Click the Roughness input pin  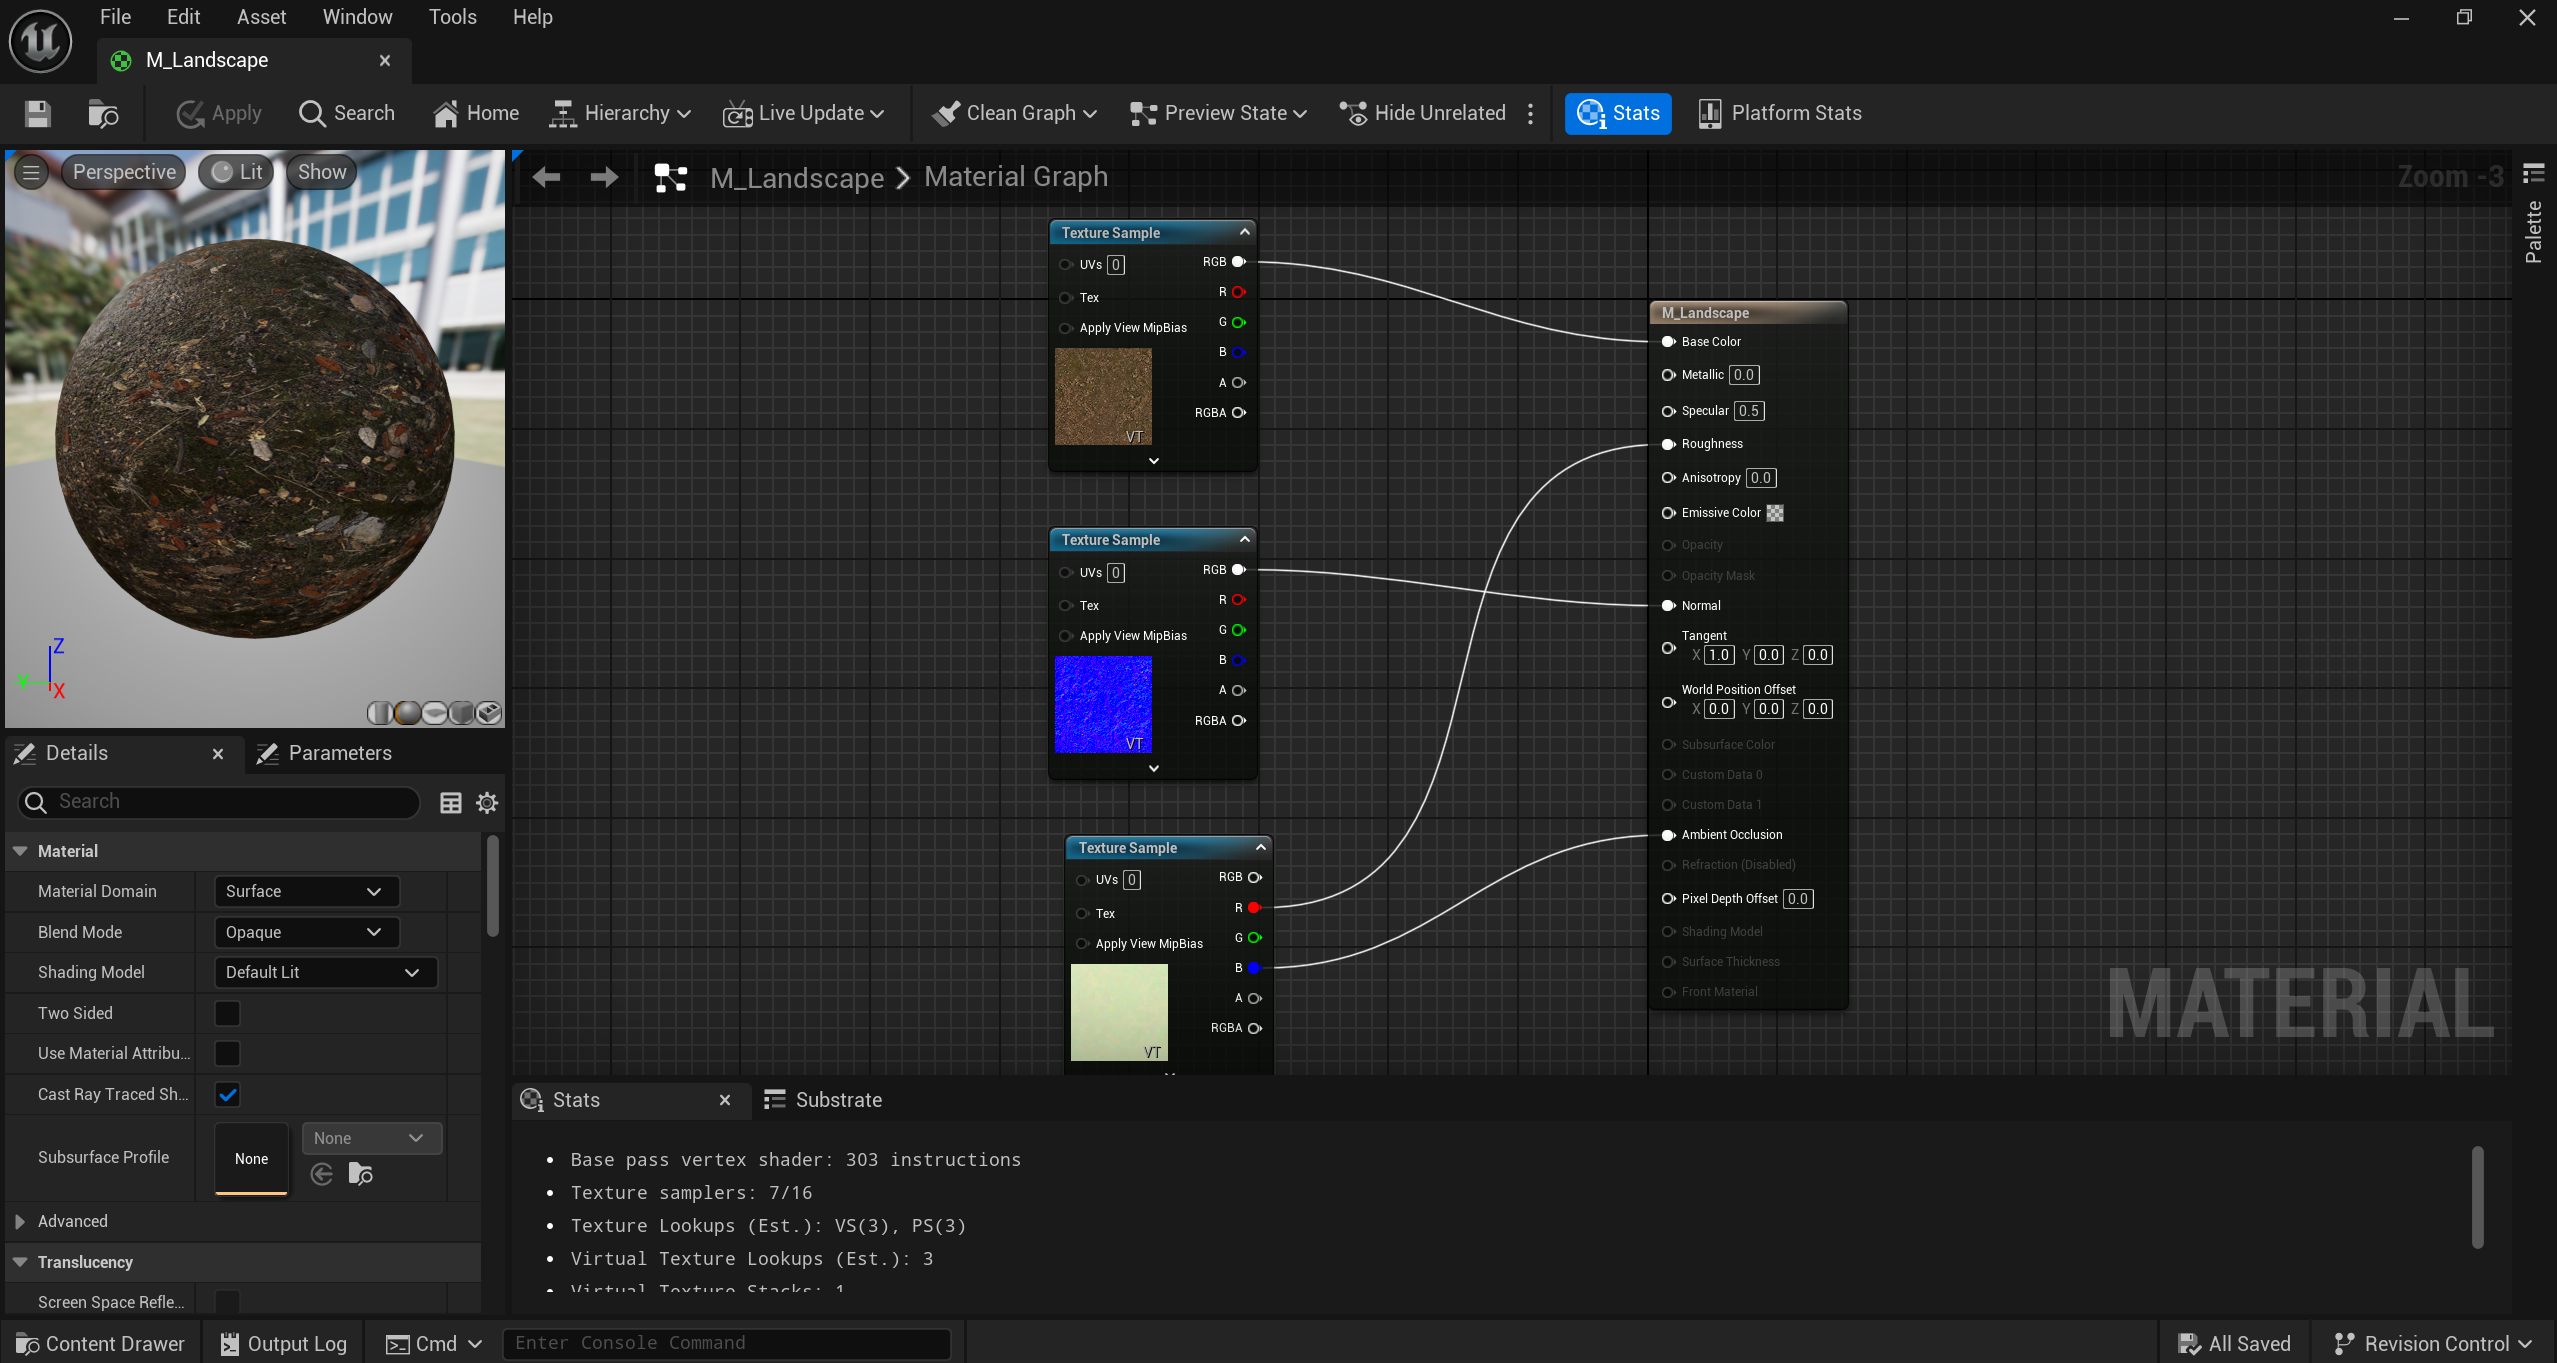1668,444
